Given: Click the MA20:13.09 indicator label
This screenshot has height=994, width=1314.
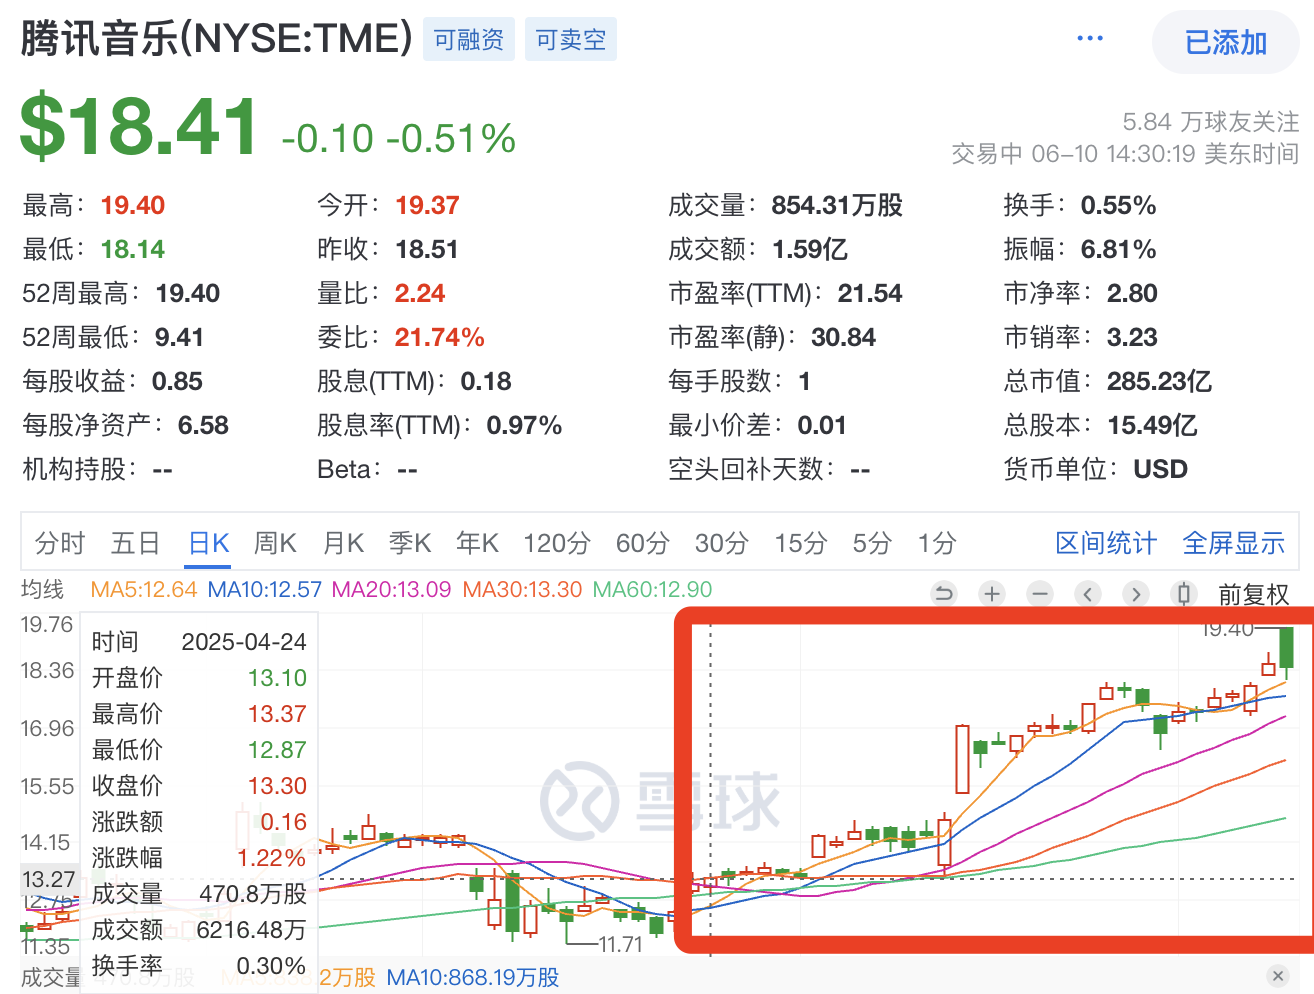Looking at the screenshot, I should pos(392,589).
